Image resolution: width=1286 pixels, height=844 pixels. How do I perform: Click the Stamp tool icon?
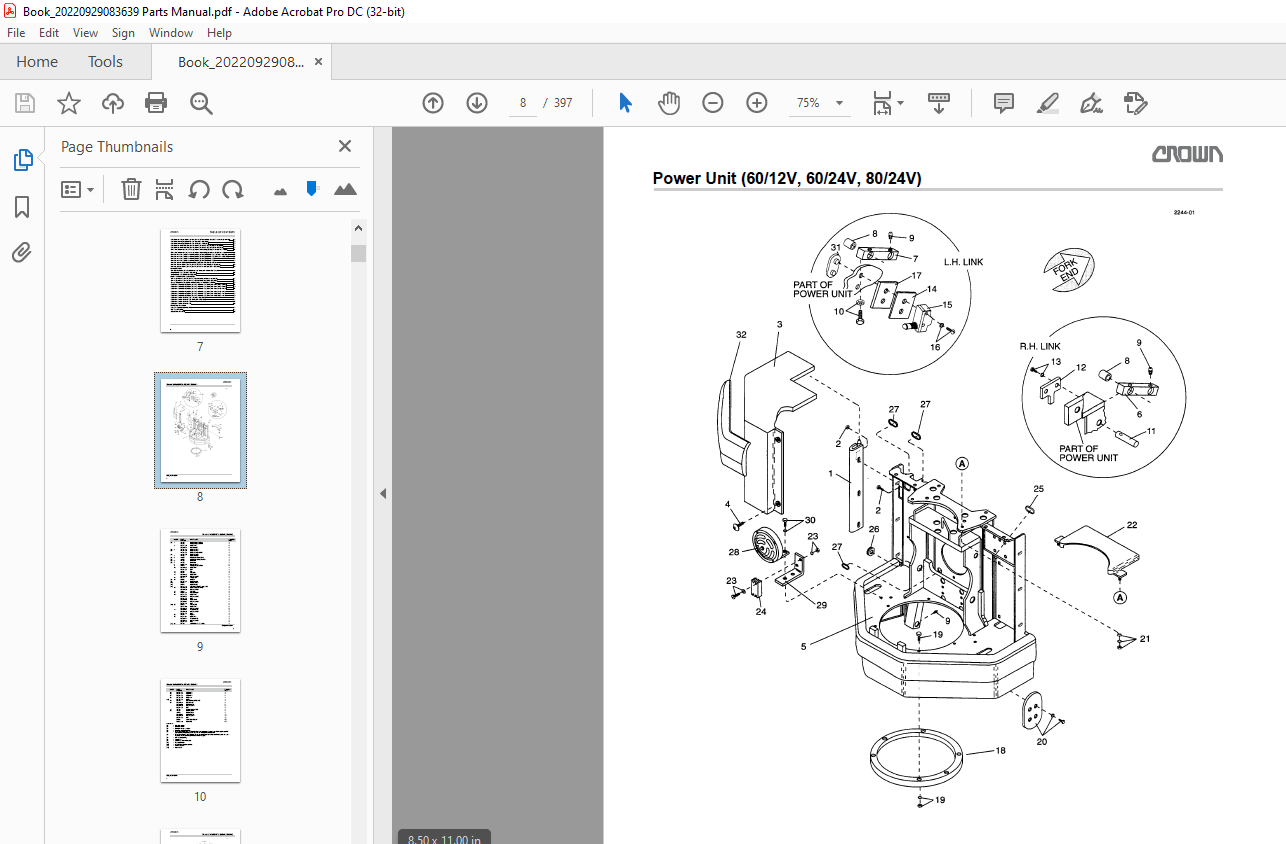[x=1135, y=103]
